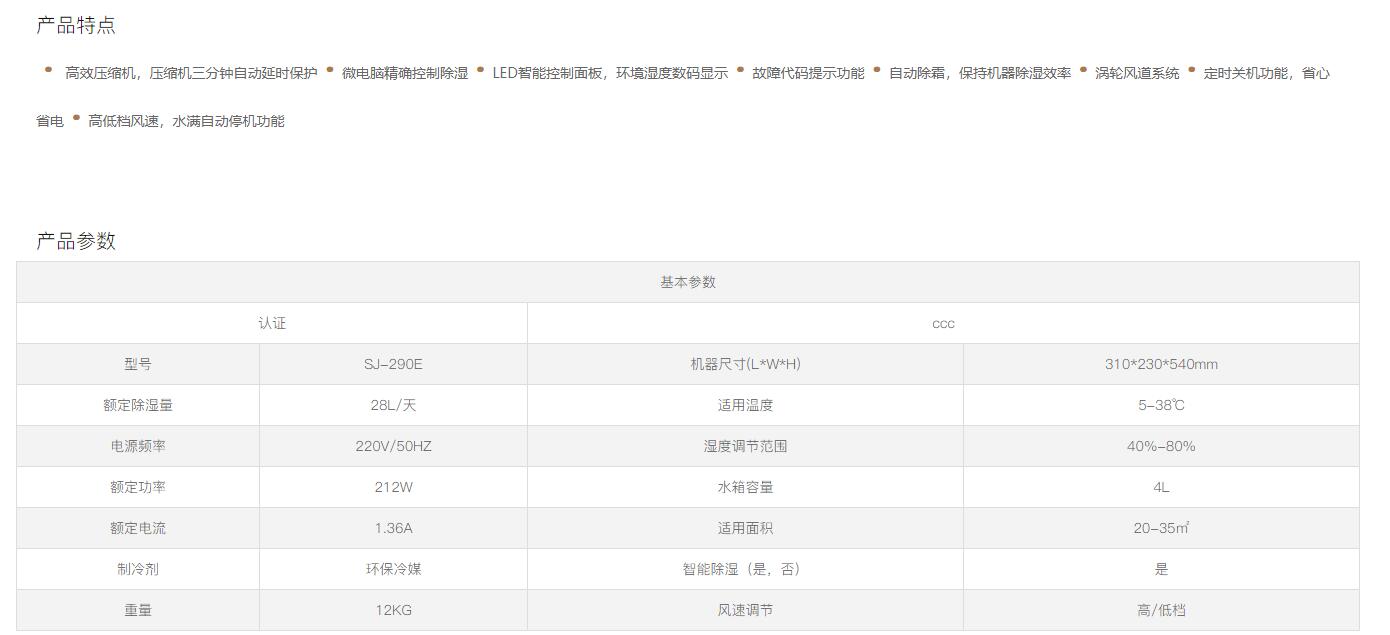Image resolution: width=1390 pixels, height=635 pixels.
Task: Select the 基本参数 table header row
Action: pos(687,282)
